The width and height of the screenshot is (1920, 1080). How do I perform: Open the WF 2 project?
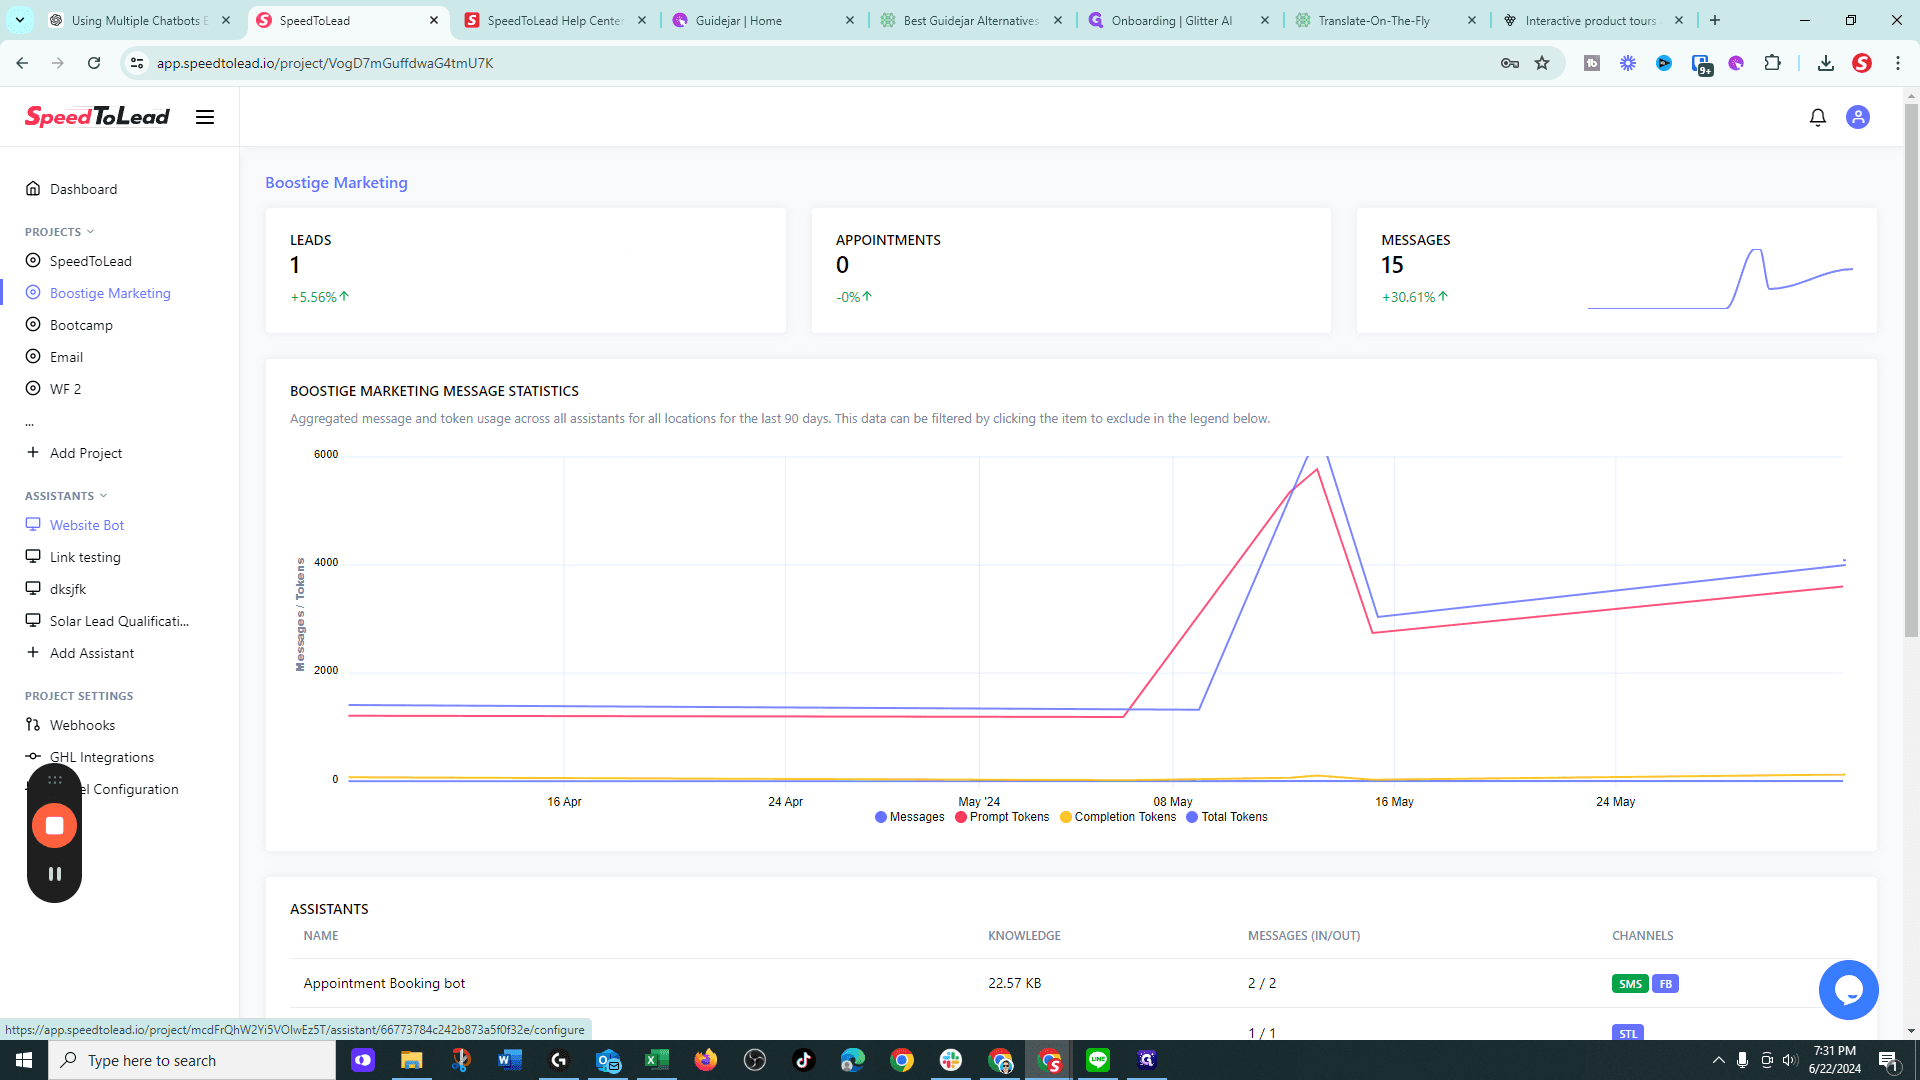click(65, 389)
